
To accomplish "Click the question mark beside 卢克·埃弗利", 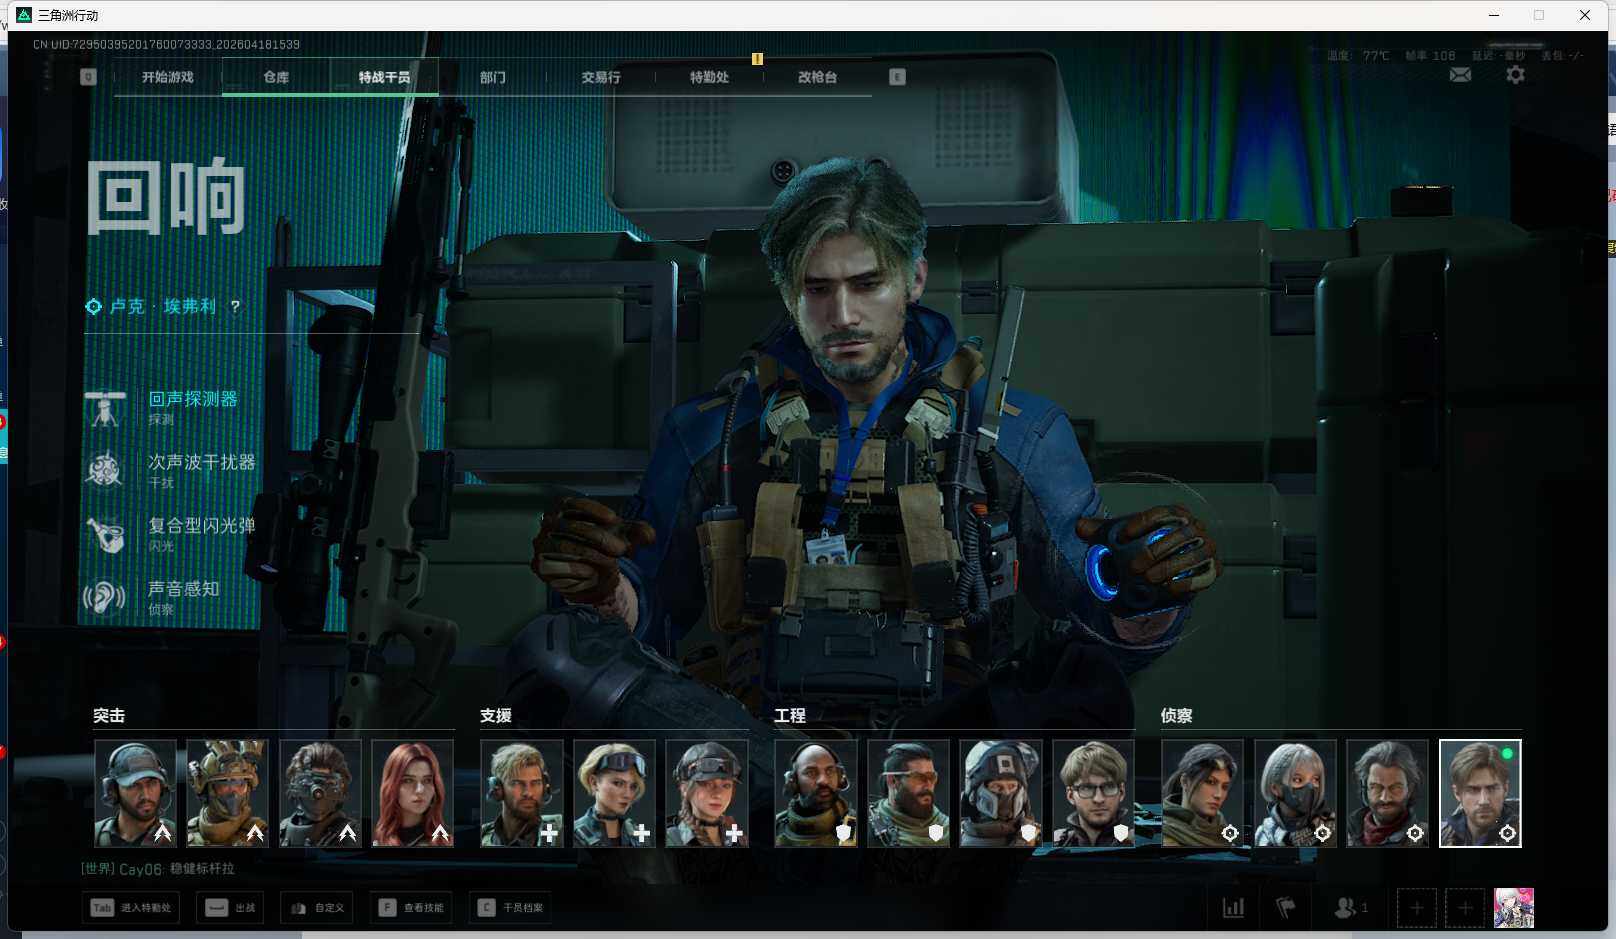I will click(235, 307).
